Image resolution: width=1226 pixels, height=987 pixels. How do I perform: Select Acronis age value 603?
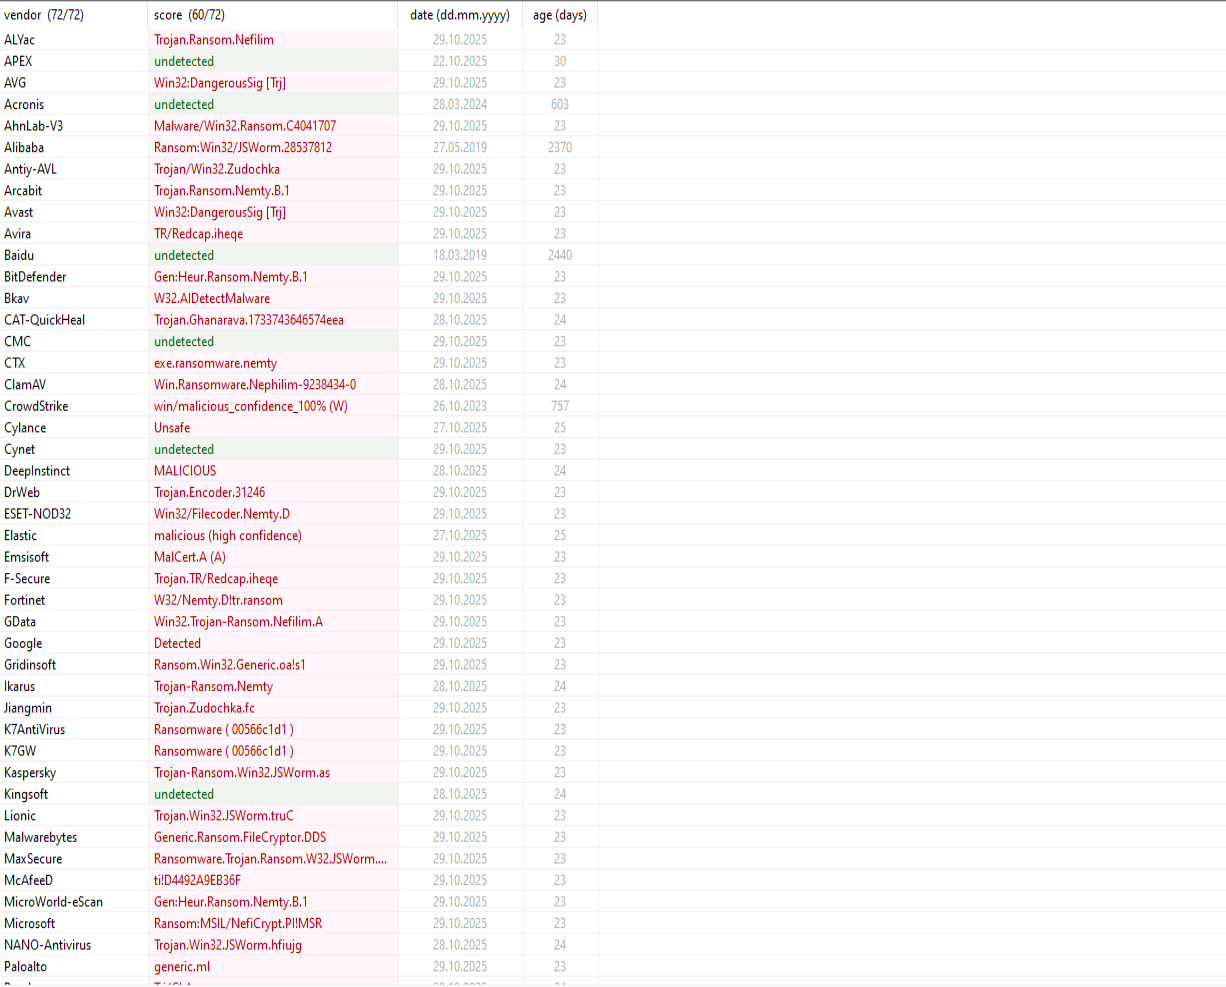click(x=559, y=105)
